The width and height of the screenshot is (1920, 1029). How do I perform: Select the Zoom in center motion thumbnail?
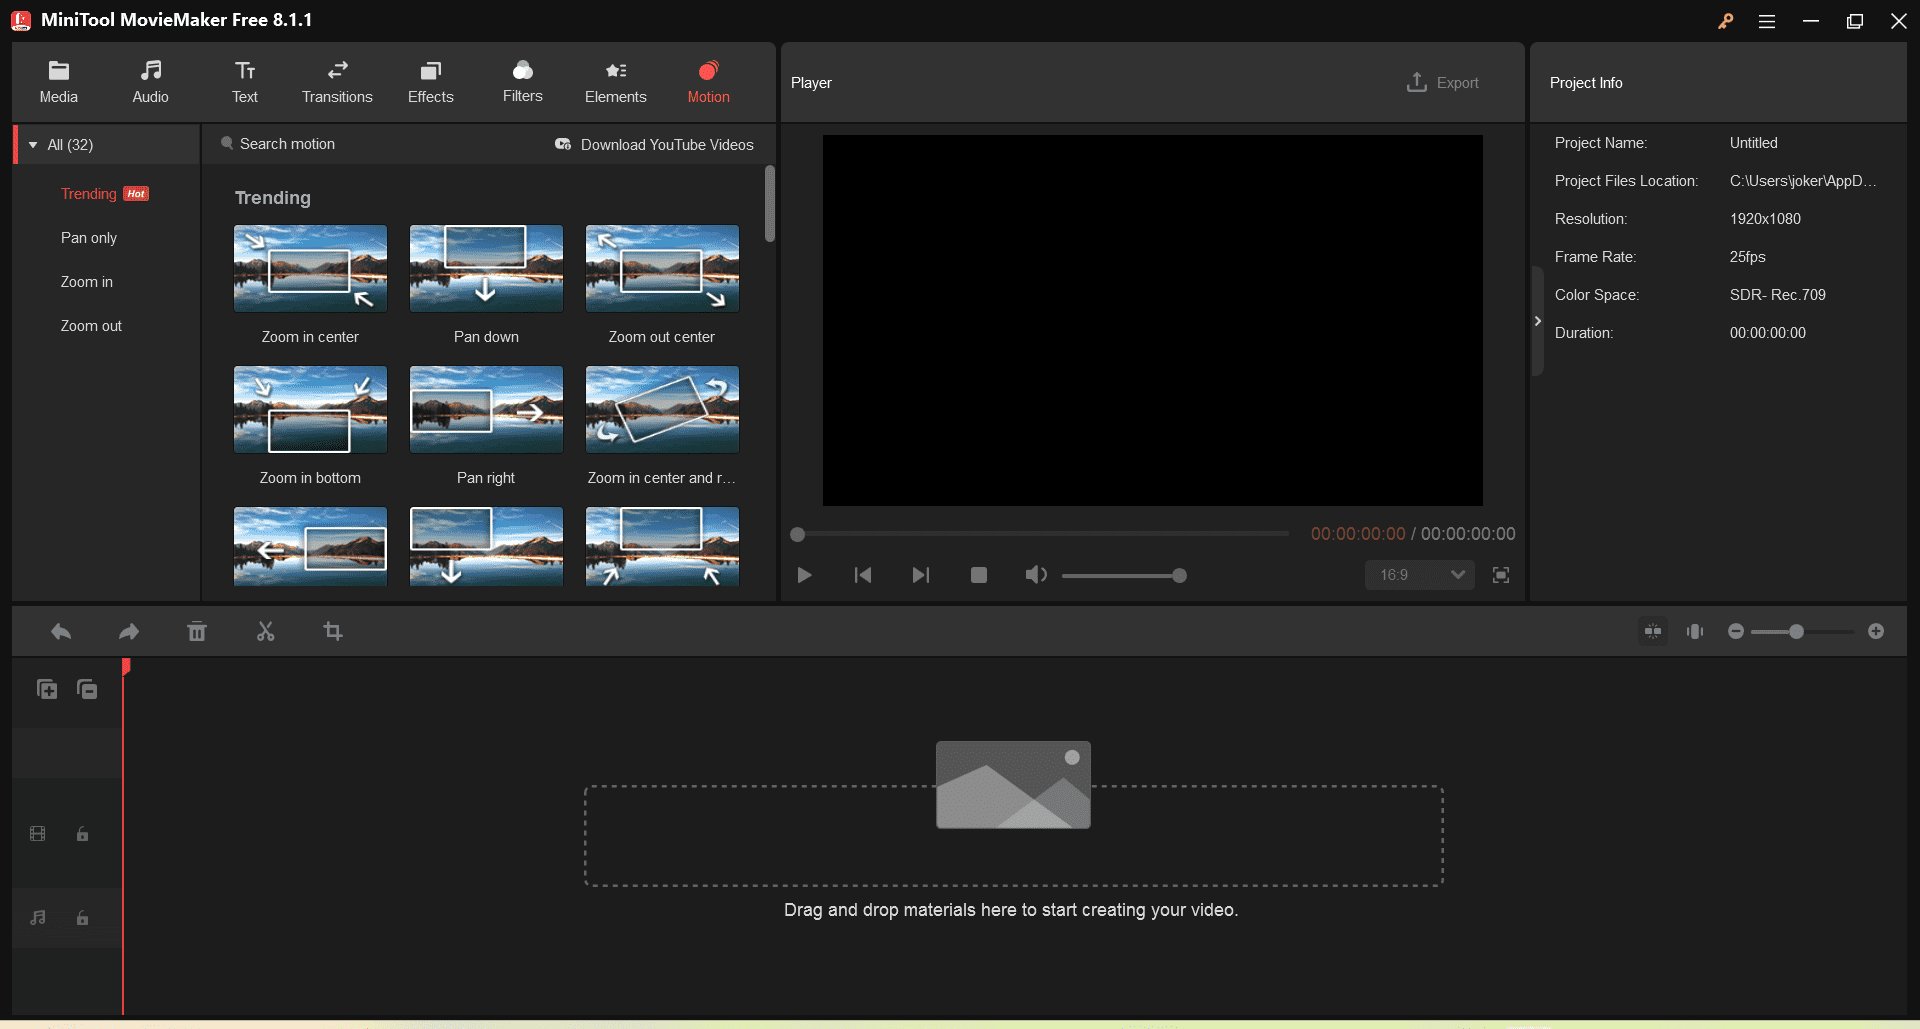click(310, 269)
